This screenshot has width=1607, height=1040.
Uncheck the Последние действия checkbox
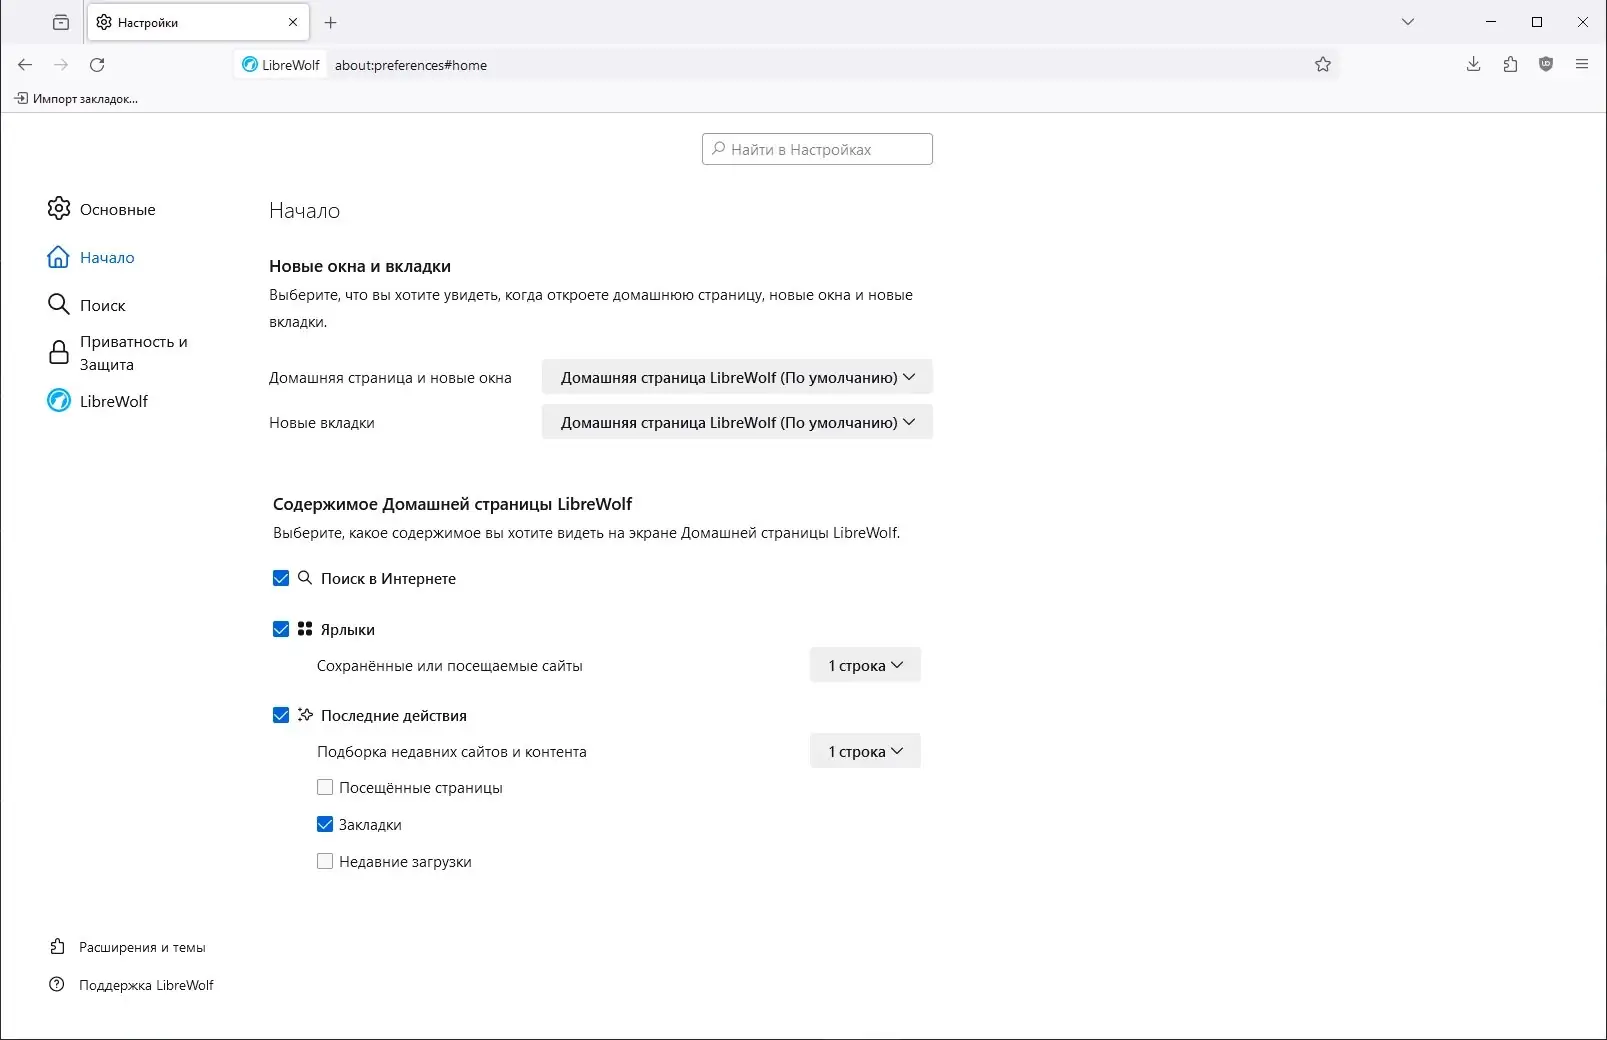tap(281, 715)
